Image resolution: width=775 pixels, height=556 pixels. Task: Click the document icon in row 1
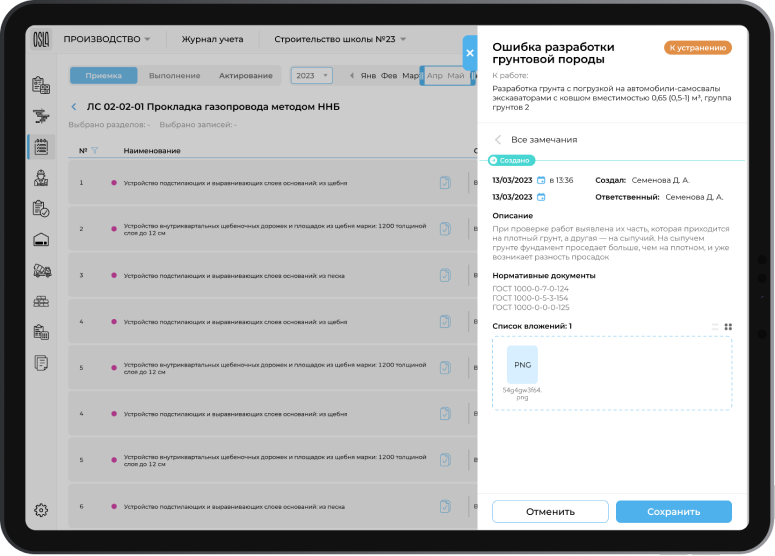445,182
